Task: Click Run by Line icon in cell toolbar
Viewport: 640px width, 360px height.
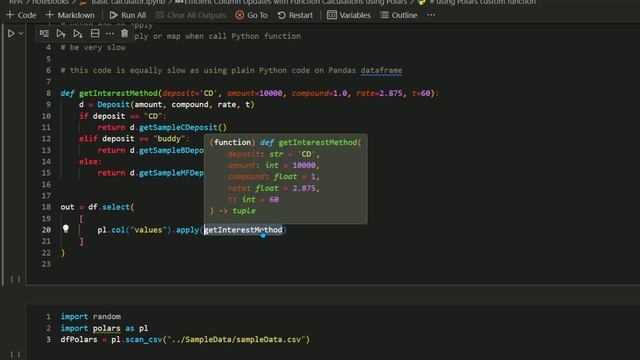Action: (44, 33)
